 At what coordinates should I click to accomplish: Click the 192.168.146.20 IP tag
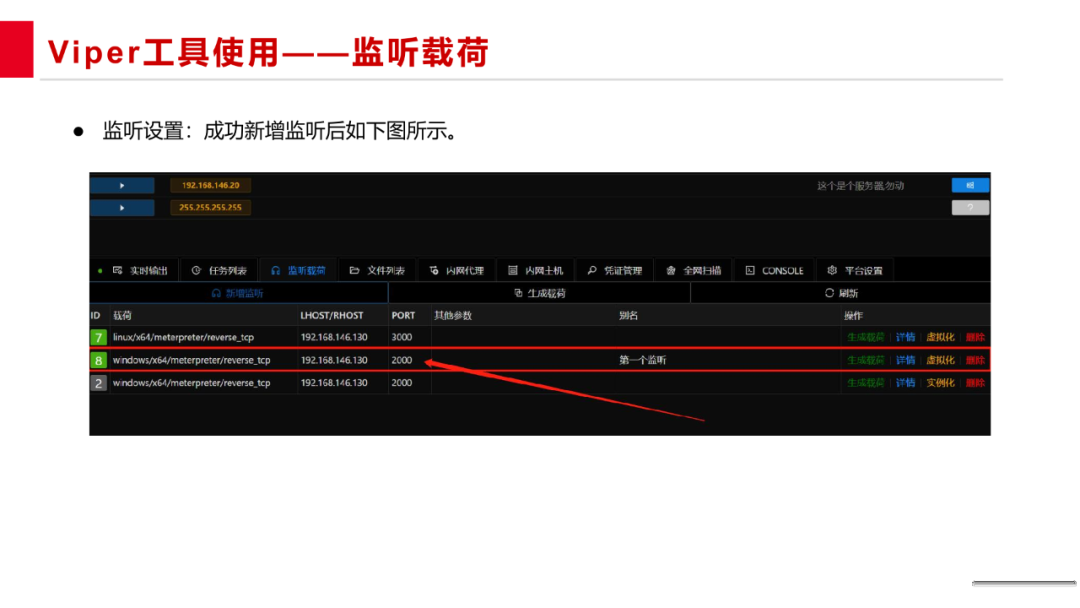(211, 185)
